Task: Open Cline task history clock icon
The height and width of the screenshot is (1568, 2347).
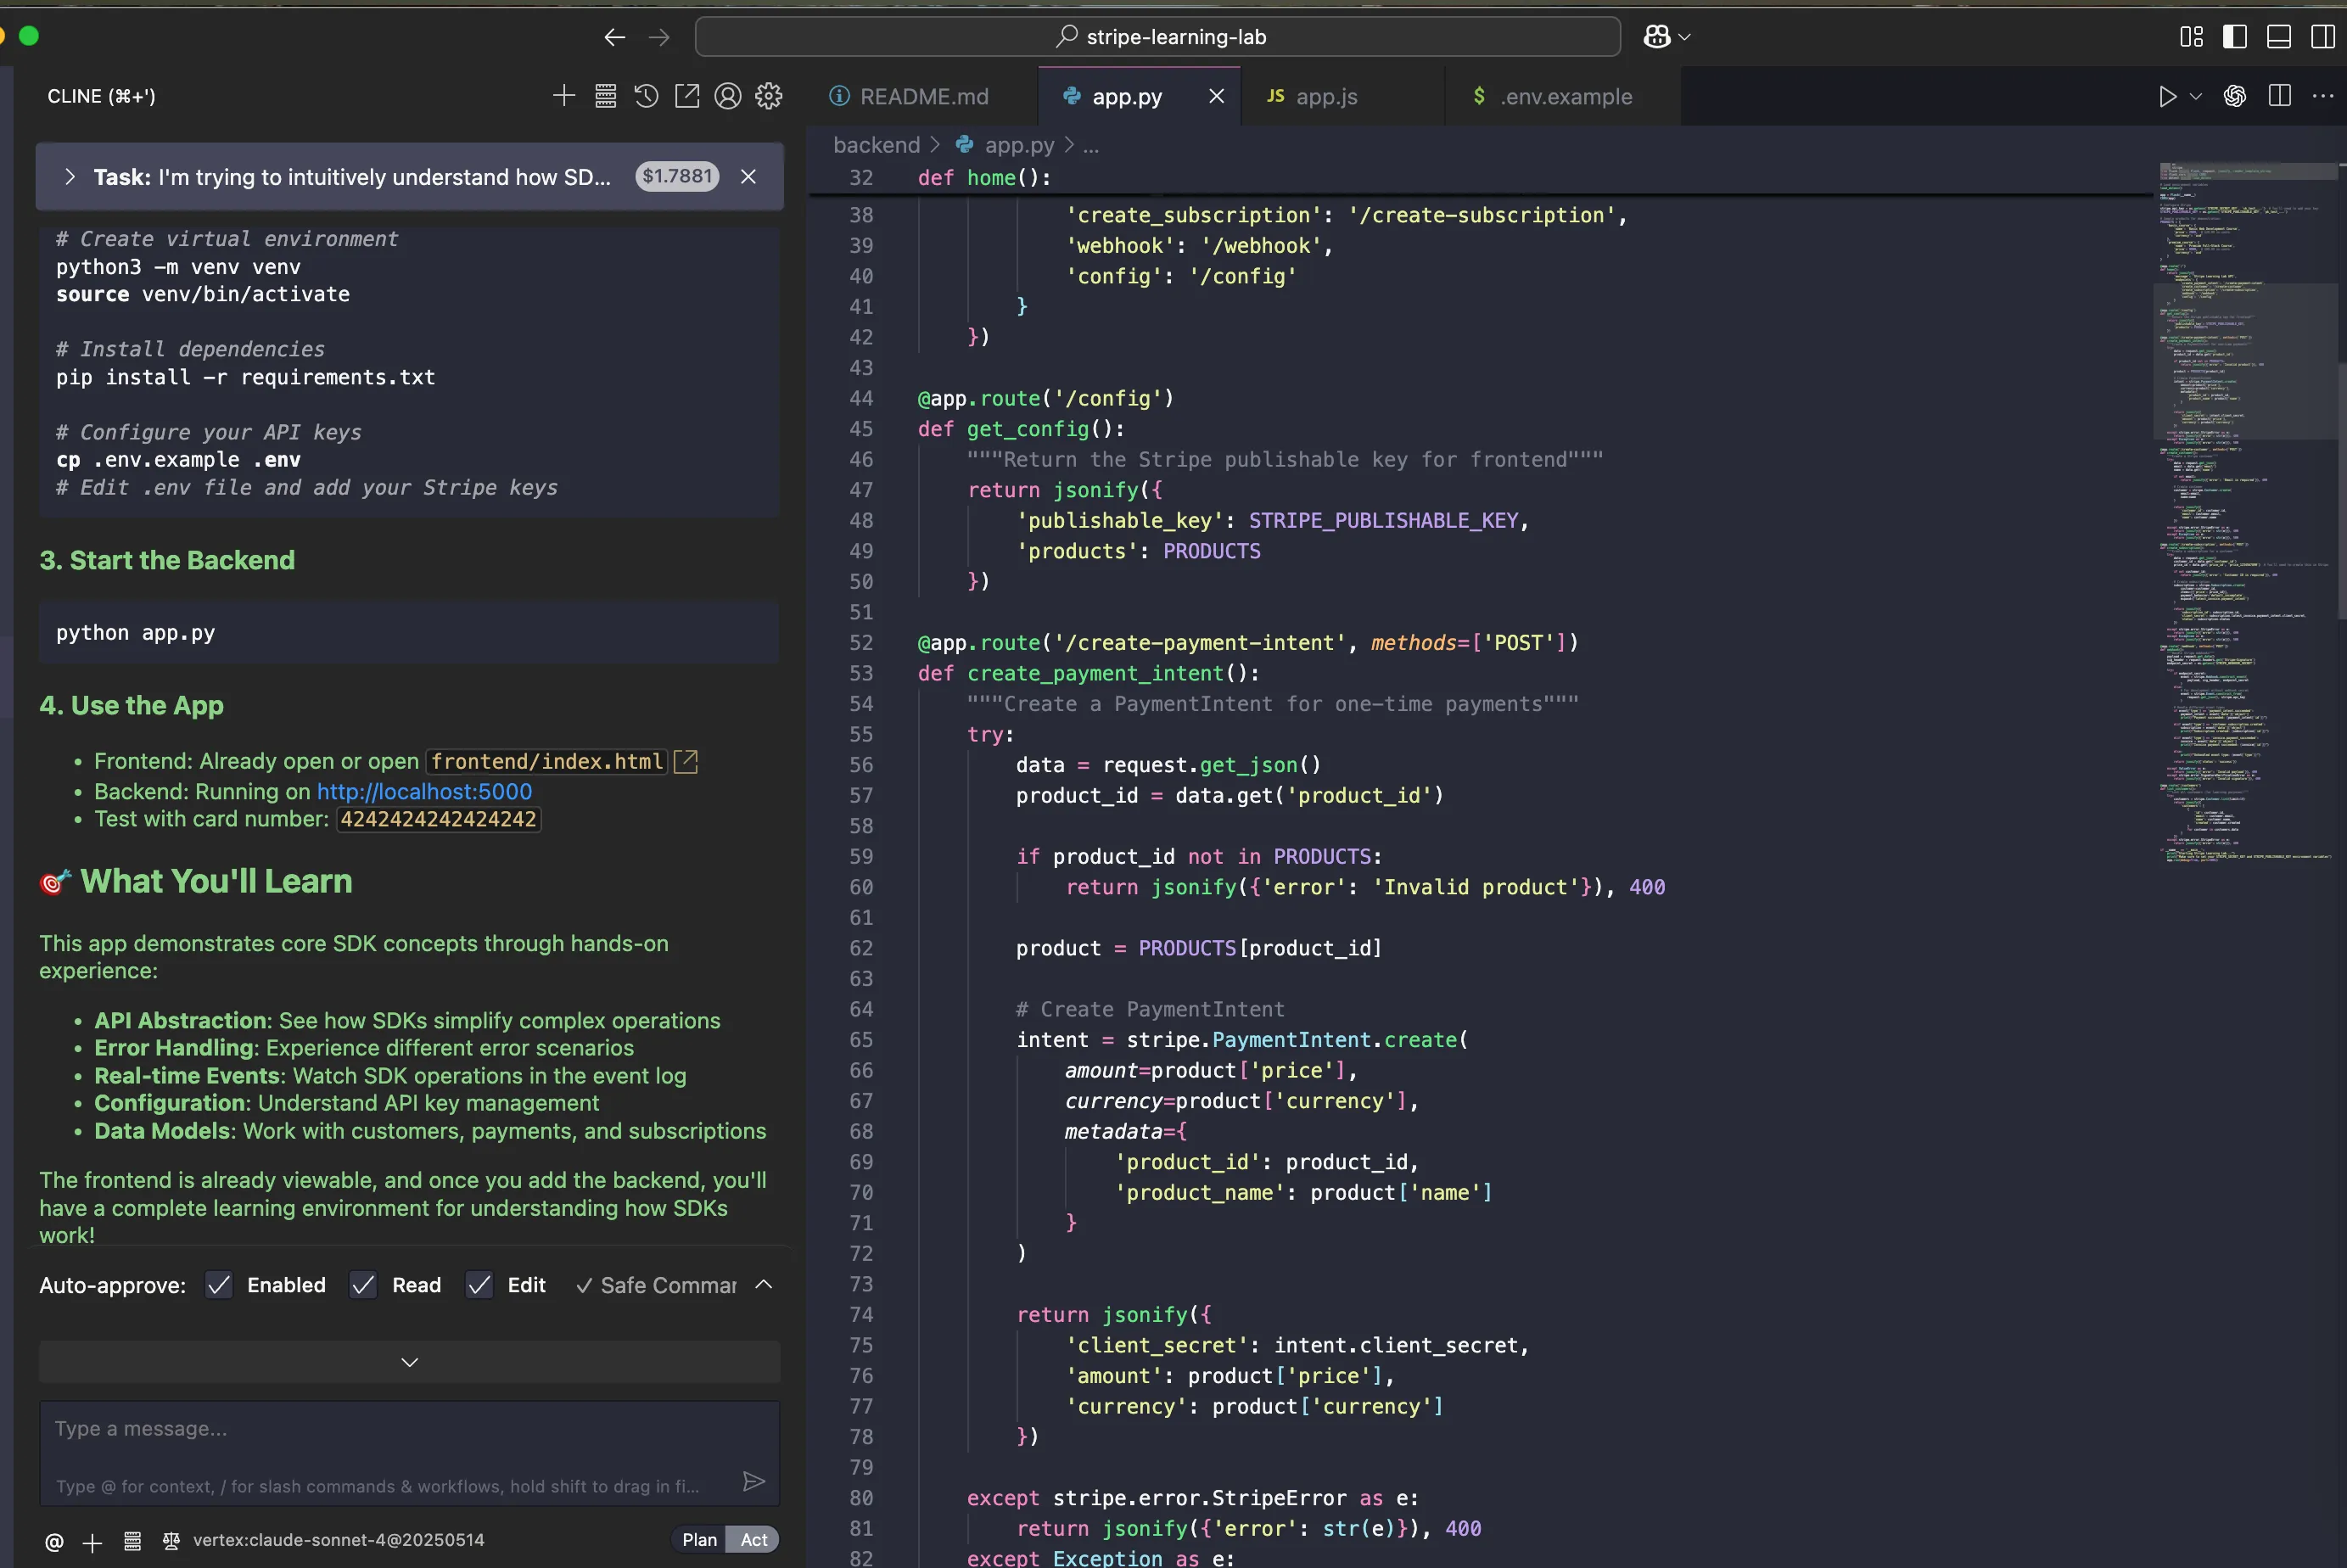Action: 646,96
